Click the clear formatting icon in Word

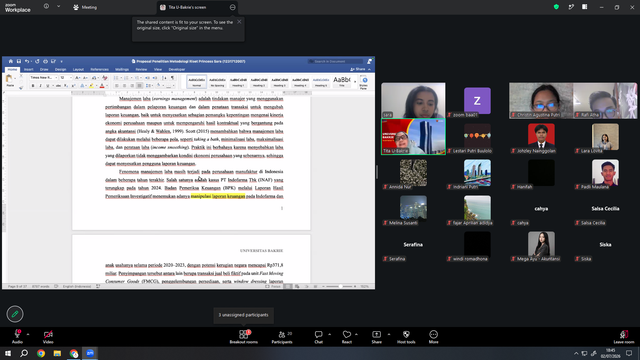click(104, 78)
